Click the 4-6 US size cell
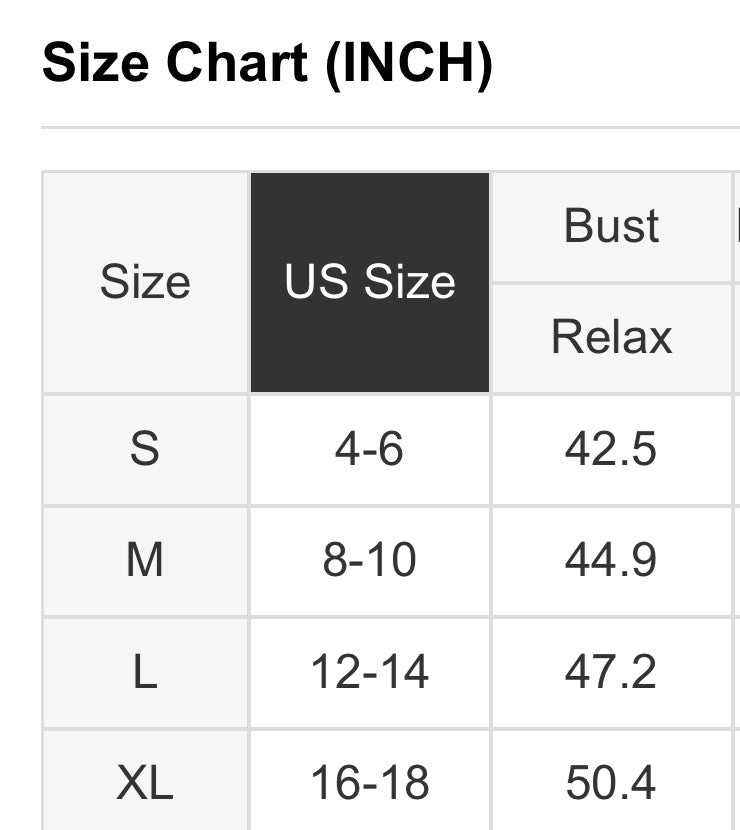Image resolution: width=740 pixels, height=830 pixels. point(370,450)
